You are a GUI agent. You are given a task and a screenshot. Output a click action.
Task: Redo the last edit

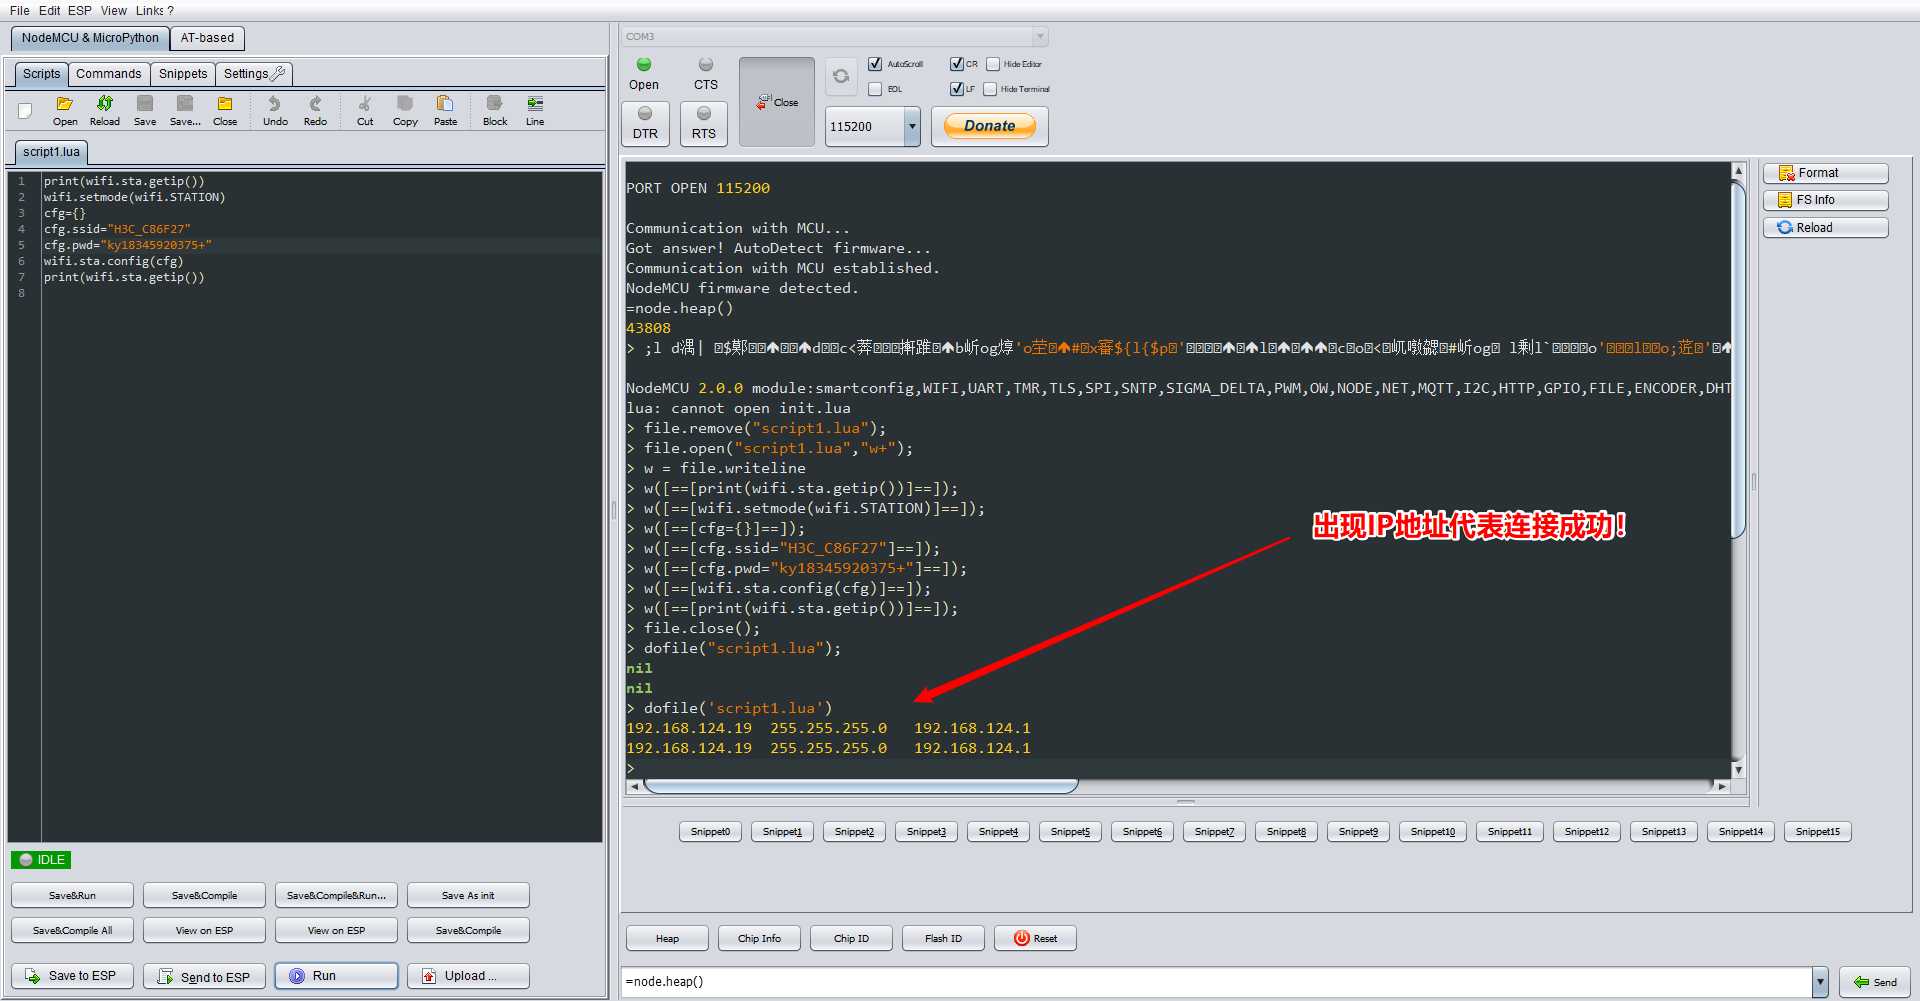pyautogui.click(x=315, y=110)
